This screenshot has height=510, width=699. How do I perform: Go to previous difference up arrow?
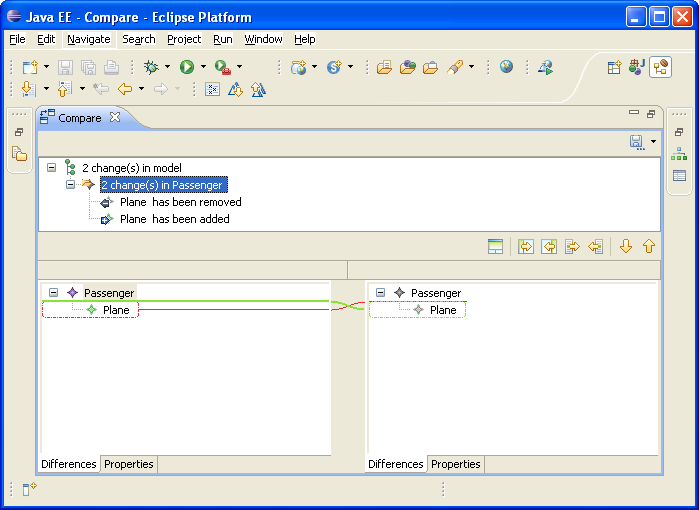tap(649, 246)
